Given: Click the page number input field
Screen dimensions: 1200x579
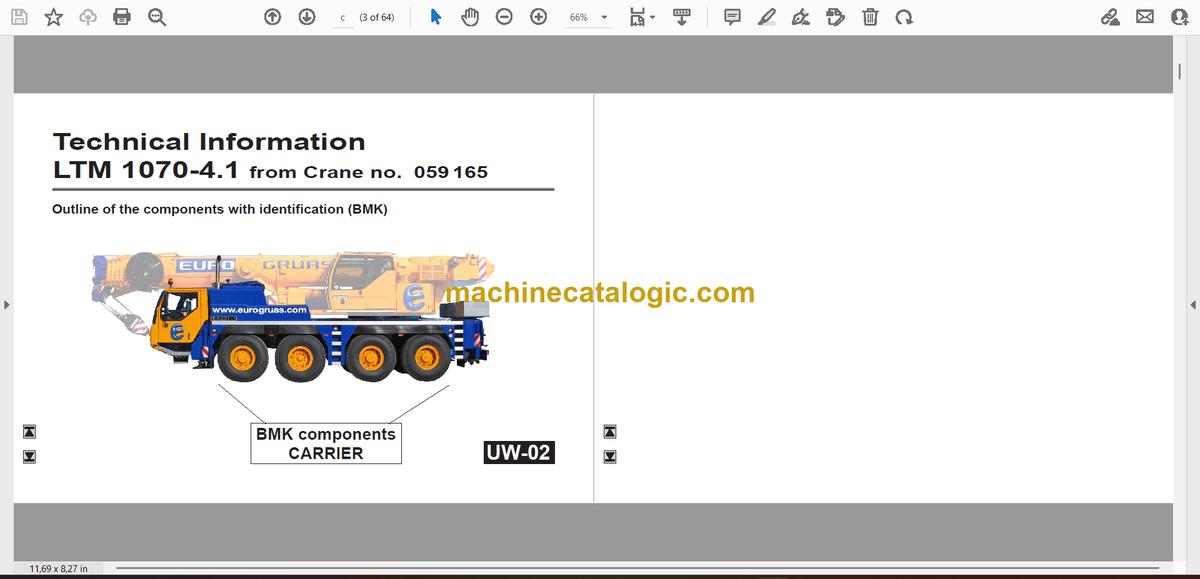Looking at the screenshot, I should pyautogui.click(x=343, y=17).
